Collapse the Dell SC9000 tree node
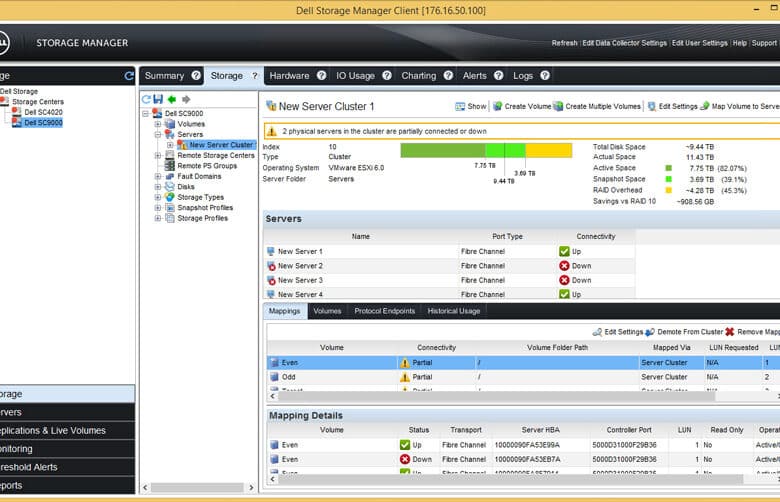Viewport: 780px width, 502px height. [146, 113]
